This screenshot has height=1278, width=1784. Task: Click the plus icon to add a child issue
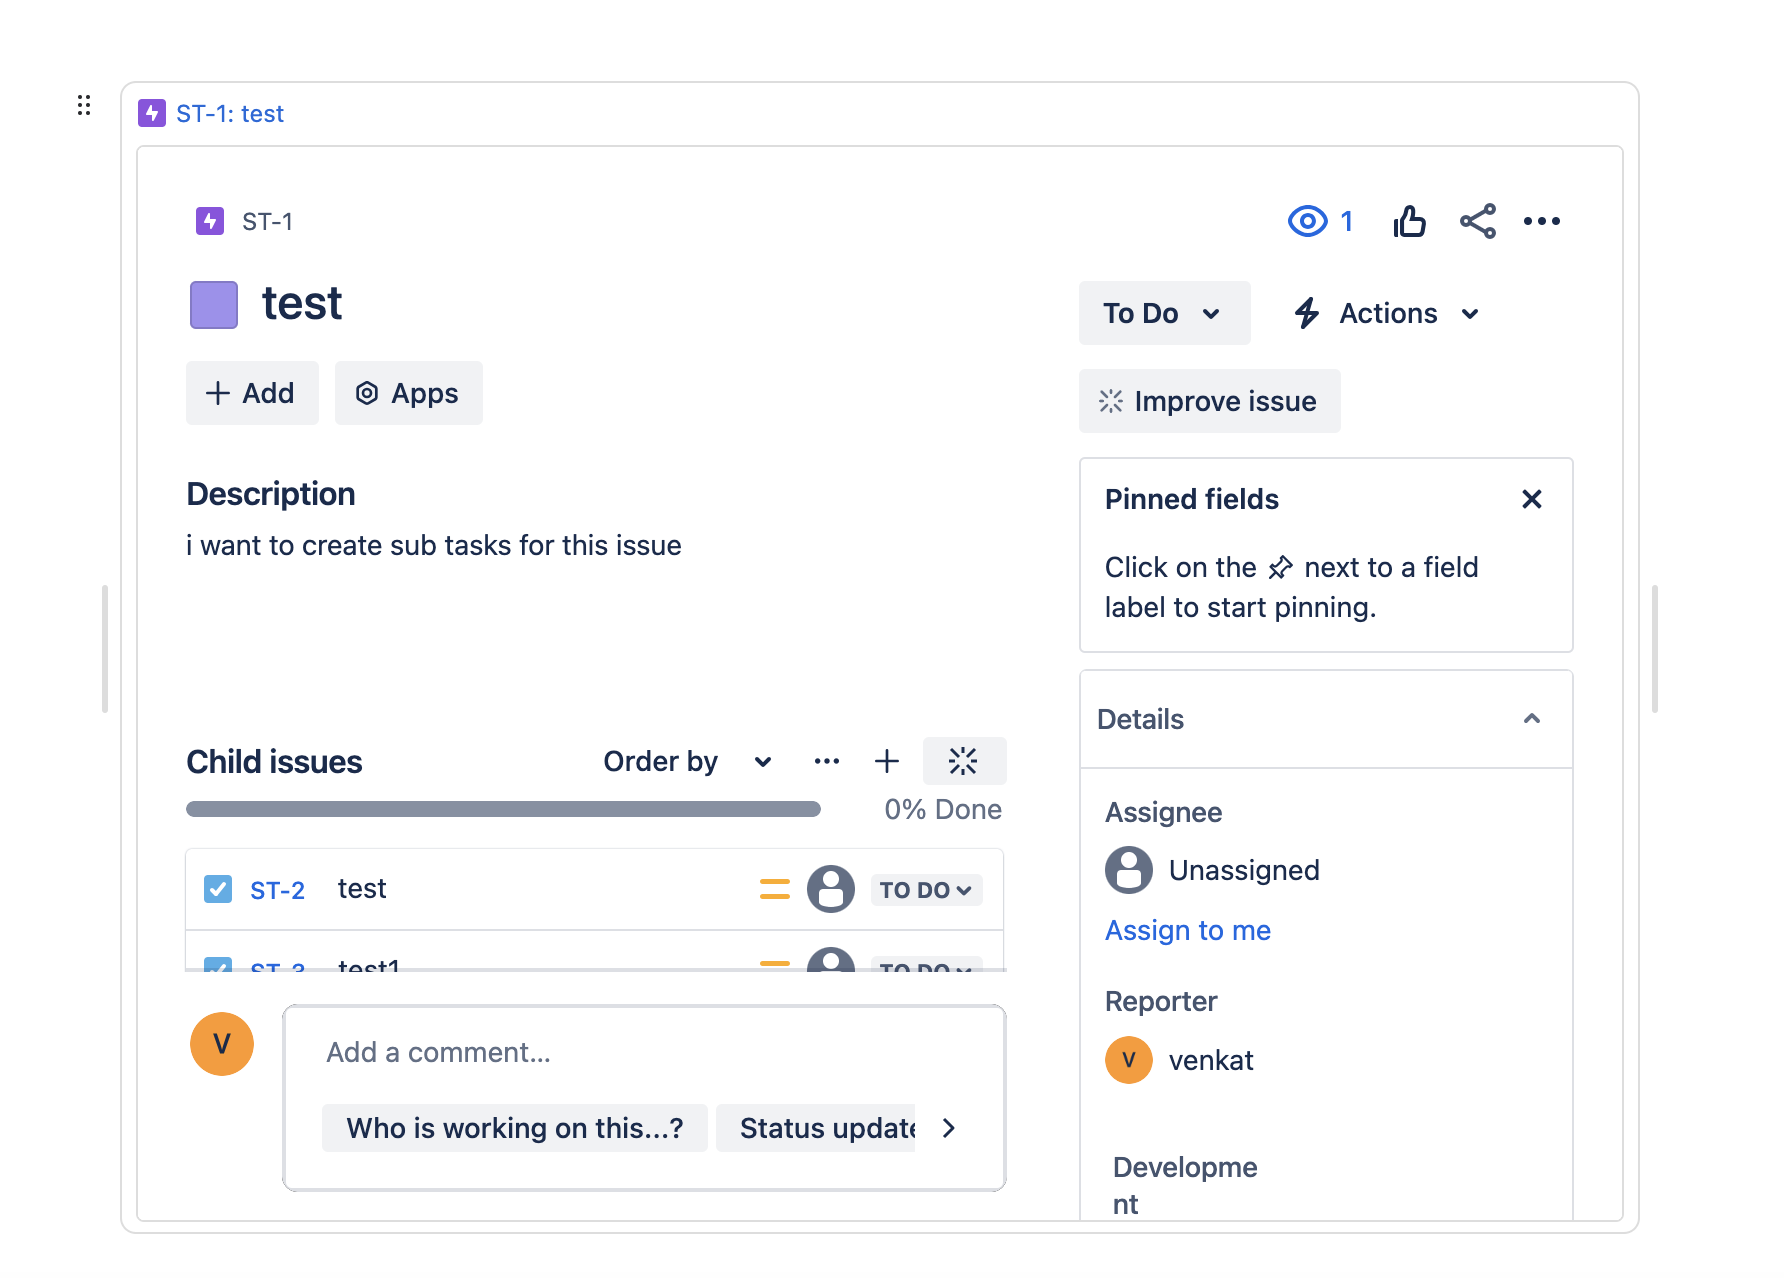886,761
